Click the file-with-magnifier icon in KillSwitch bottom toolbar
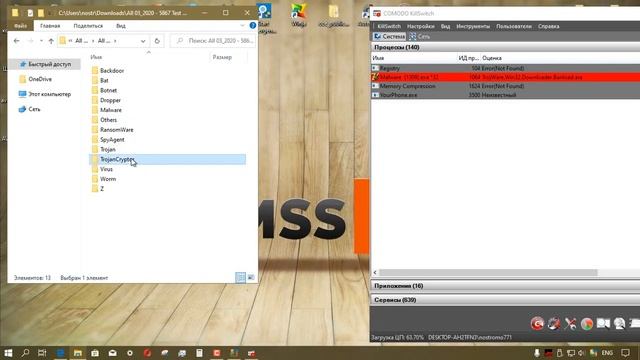Image resolution: width=640 pixels, height=360 pixels. click(x=603, y=324)
